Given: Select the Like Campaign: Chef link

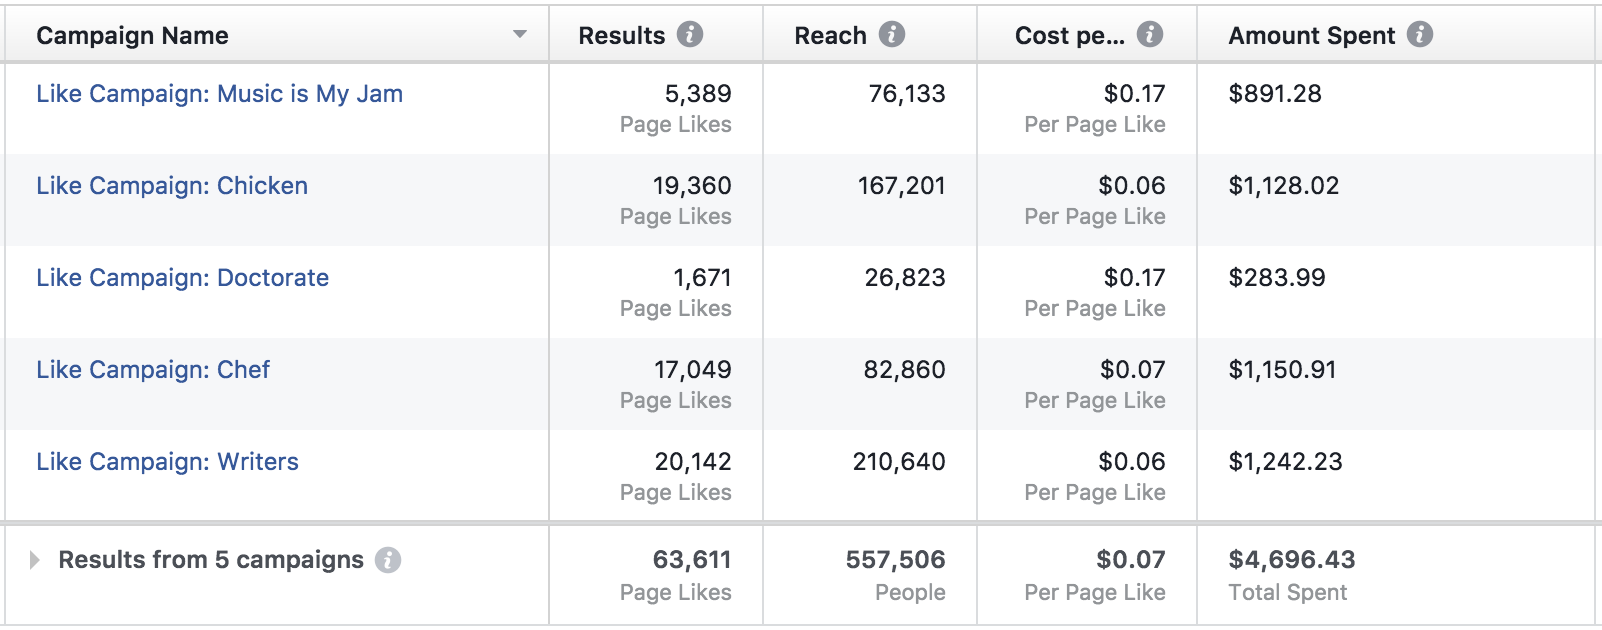Looking at the screenshot, I should coord(153,370).
